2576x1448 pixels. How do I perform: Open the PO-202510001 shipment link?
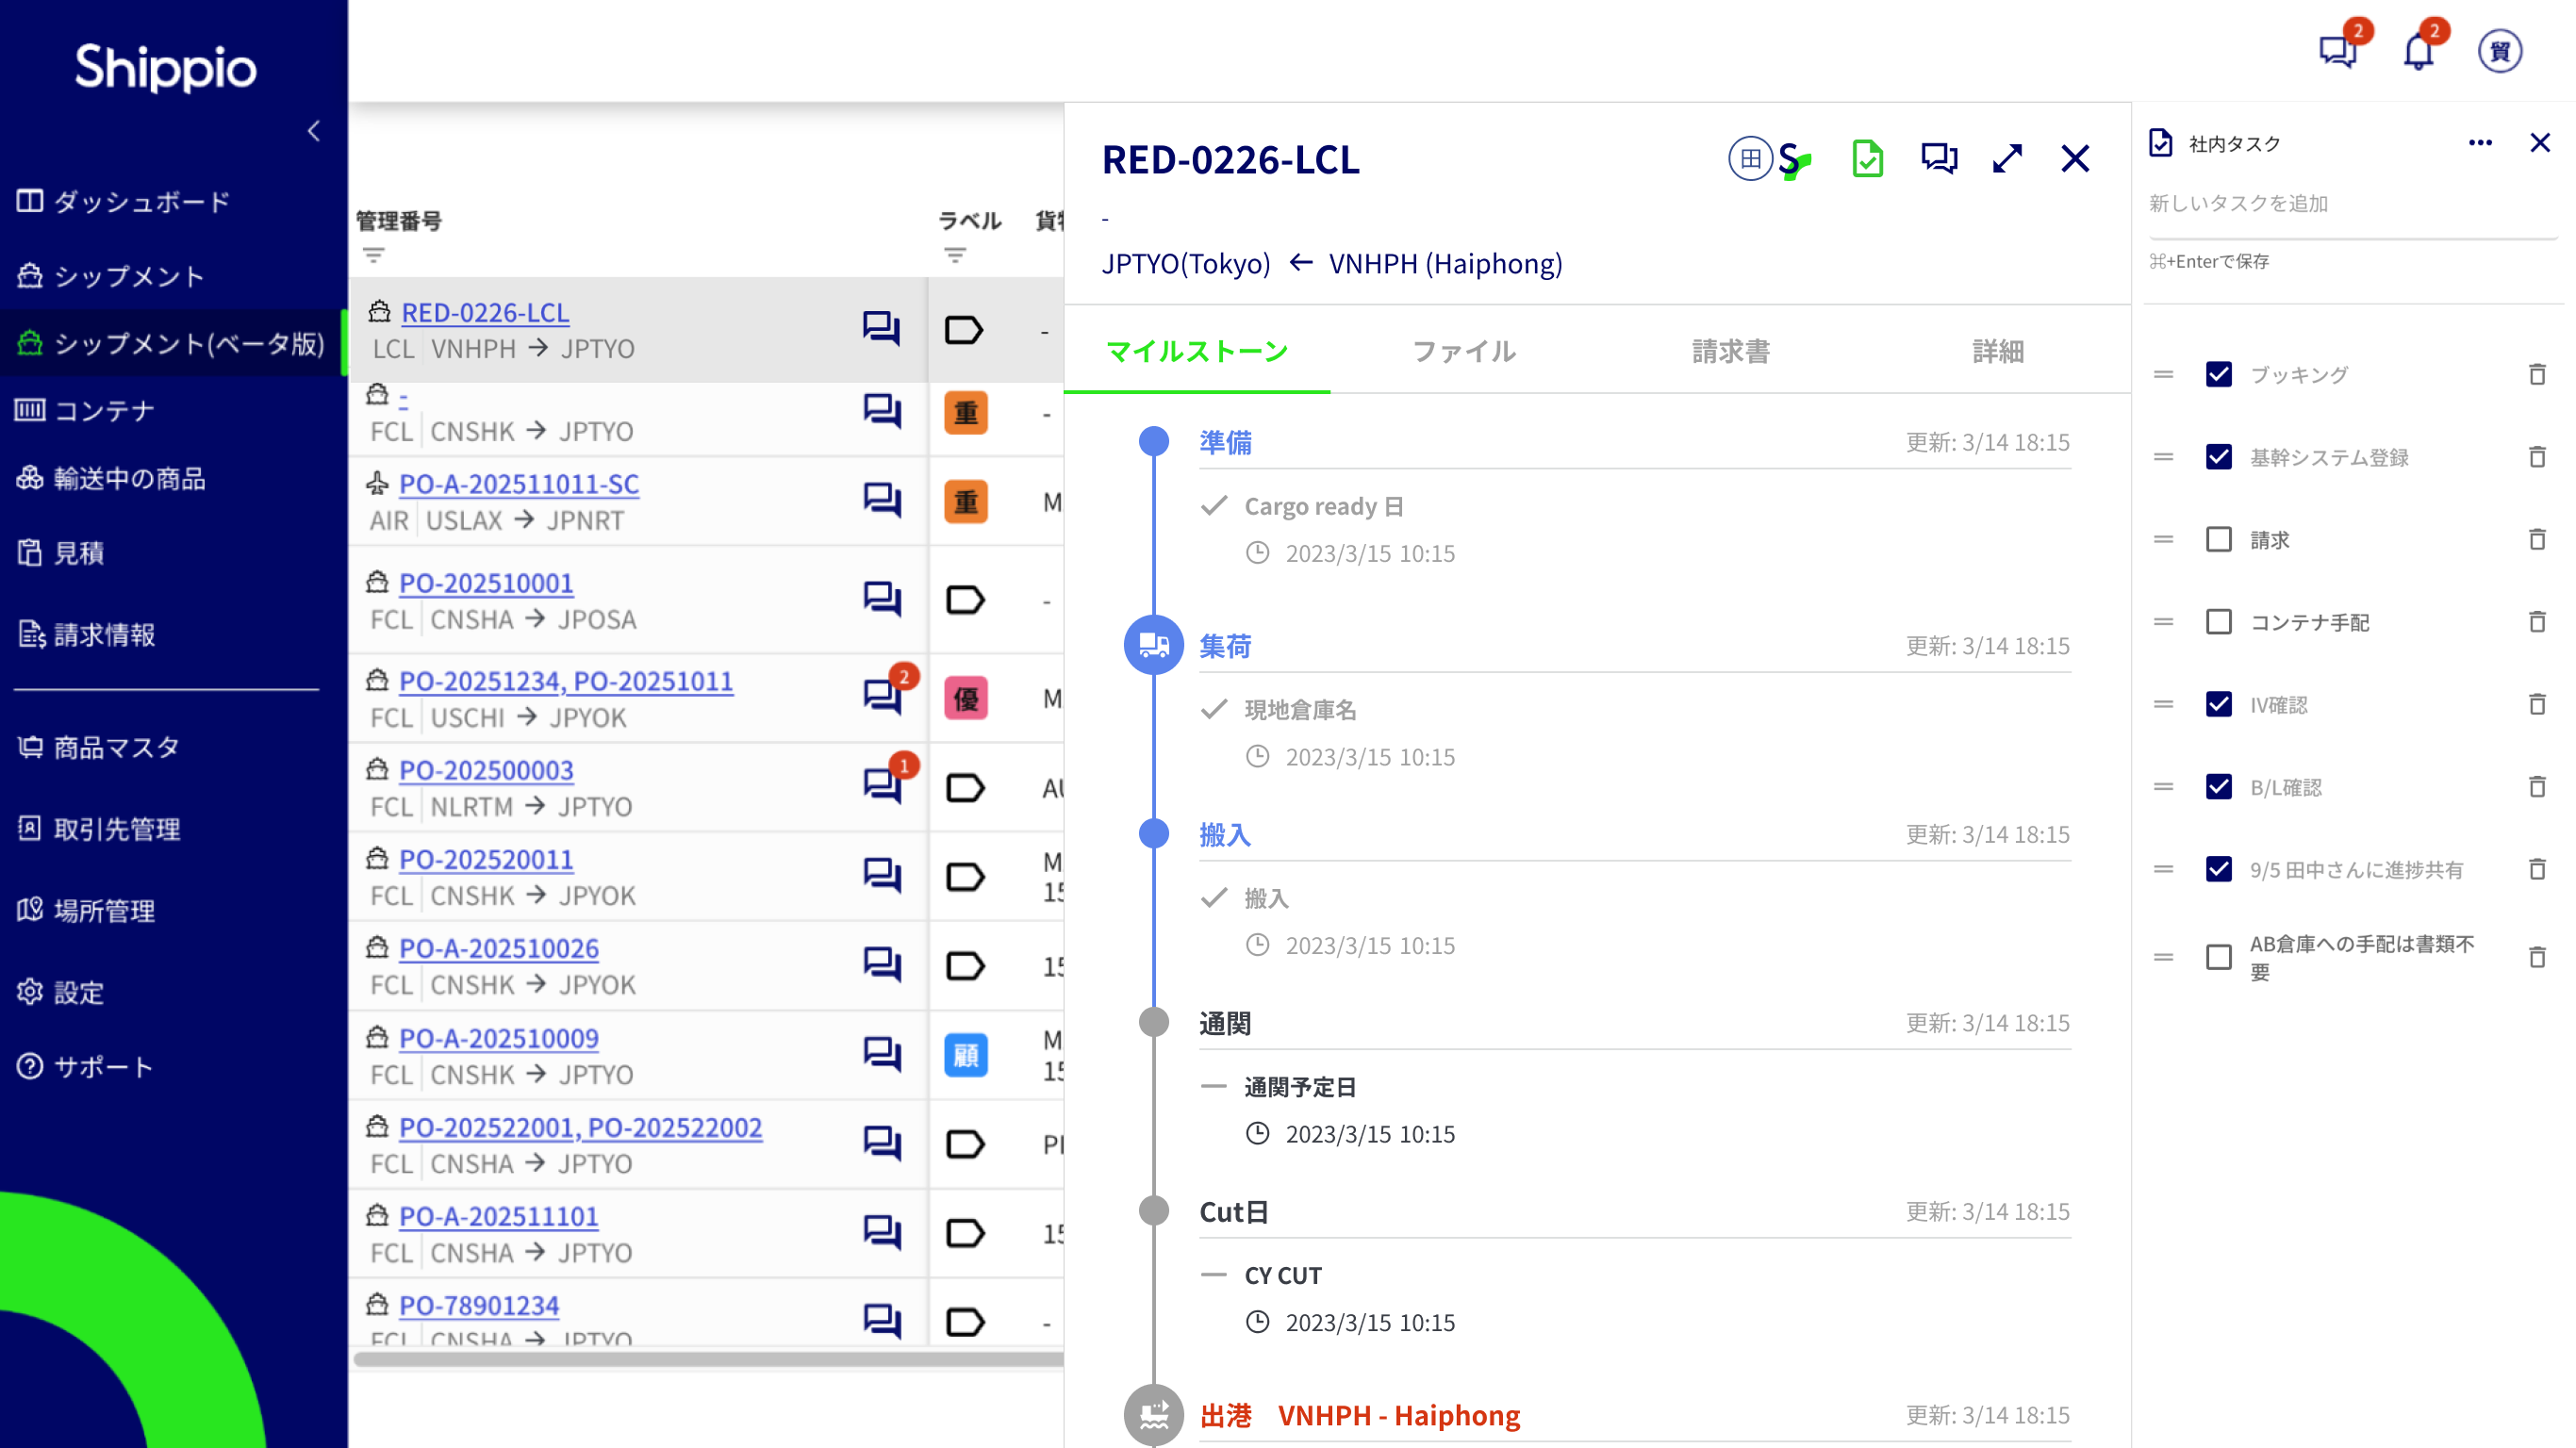[486, 583]
